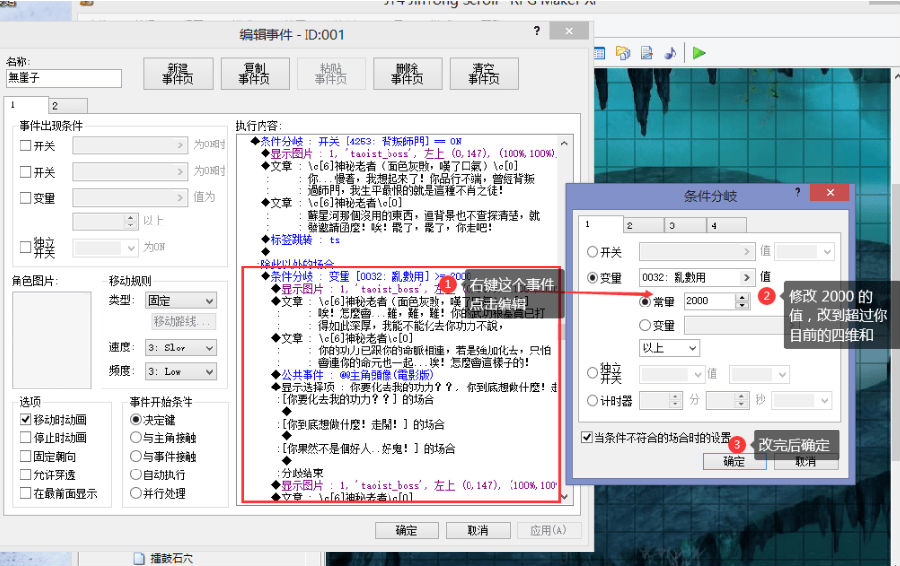
Task: Click 确定 in the 条件分岐 dialog
Action: click(x=734, y=462)
